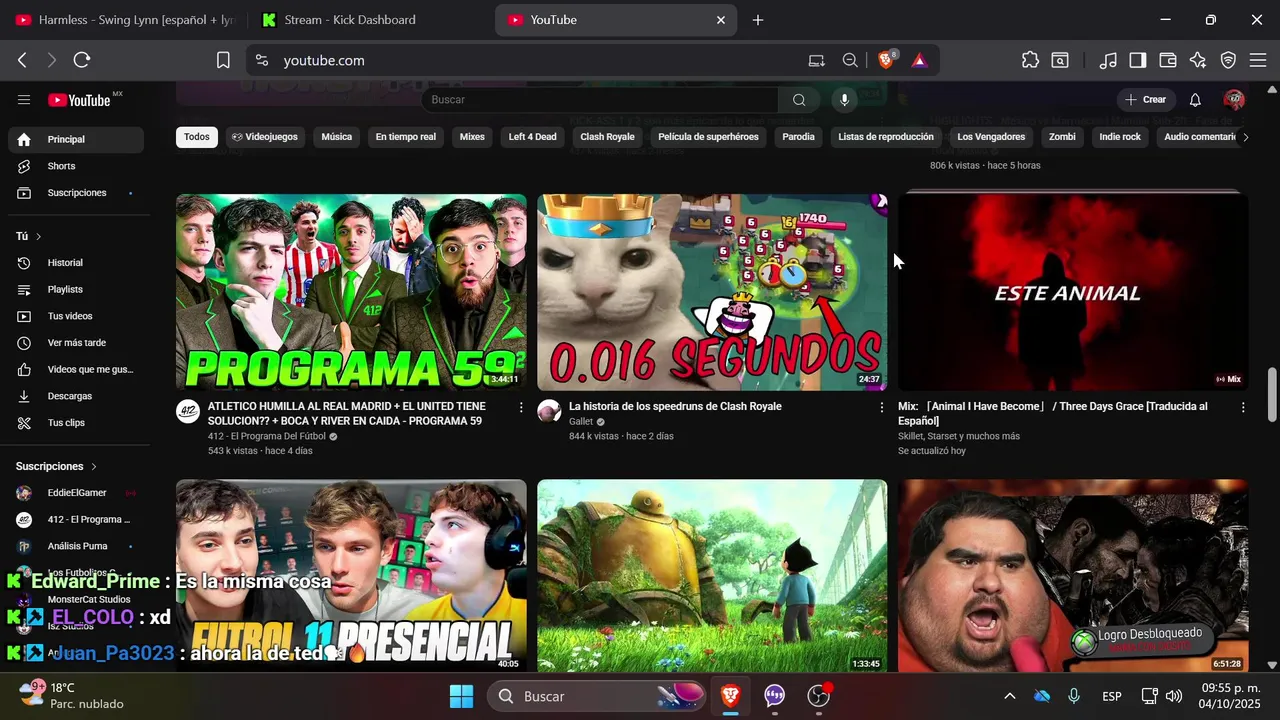Screen dimensions: 1280x720
Task: Open the account avatar menu
Action: 1234,99
